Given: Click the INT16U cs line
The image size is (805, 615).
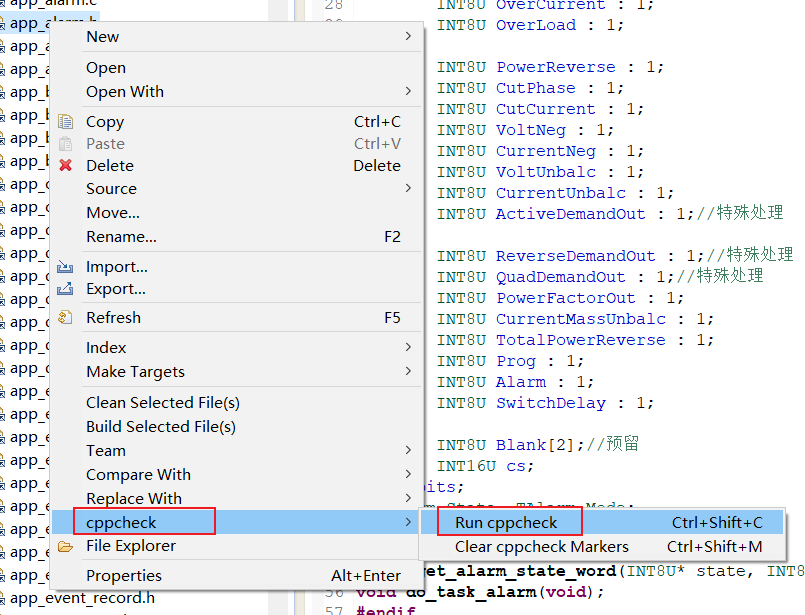Looking at the screenshot, I should coord(485,466).
